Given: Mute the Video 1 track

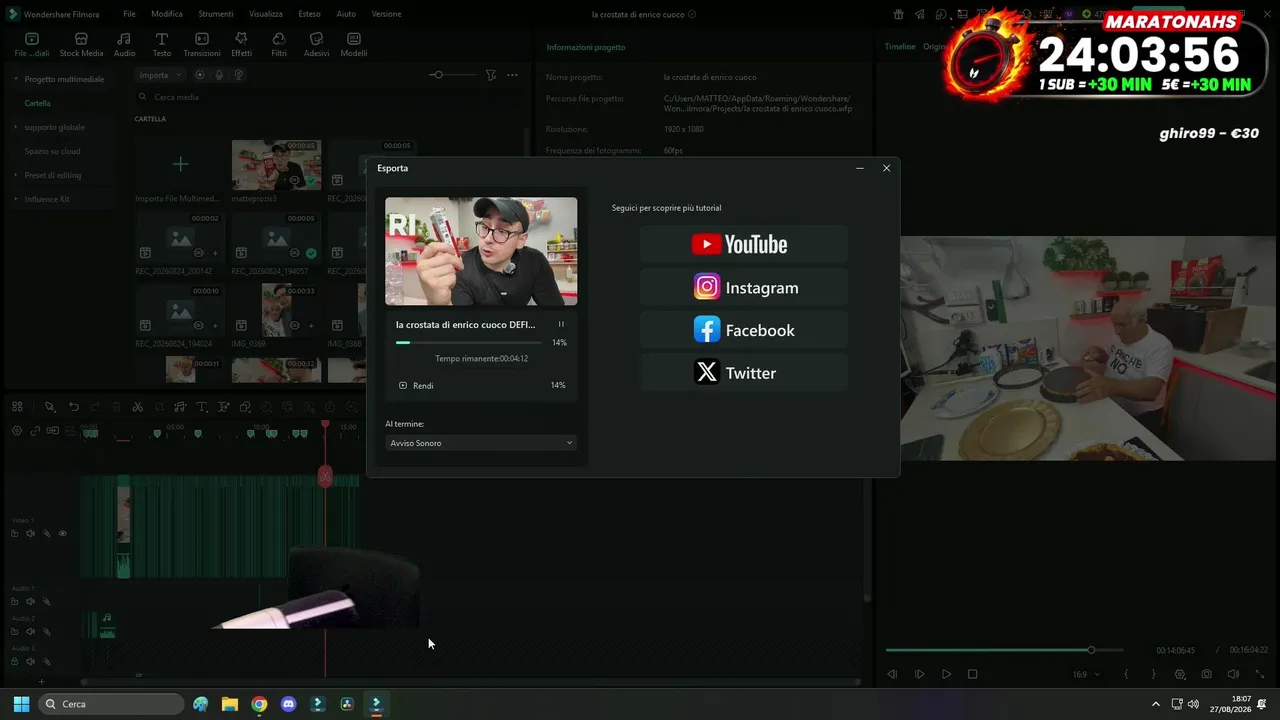Looking at the screenshot, I should coord(30,533).
